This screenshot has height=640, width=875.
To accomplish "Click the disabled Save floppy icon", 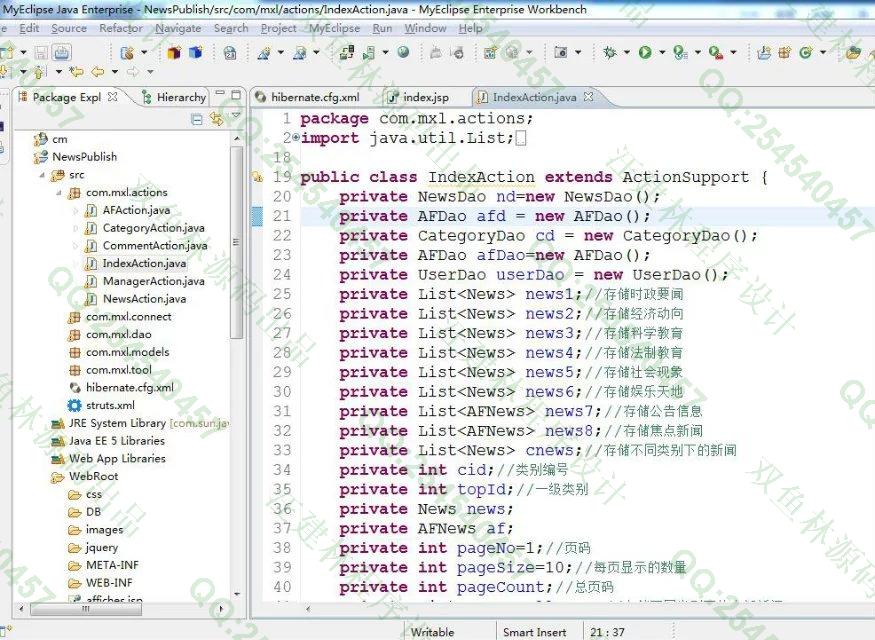I will coord(41,52).
